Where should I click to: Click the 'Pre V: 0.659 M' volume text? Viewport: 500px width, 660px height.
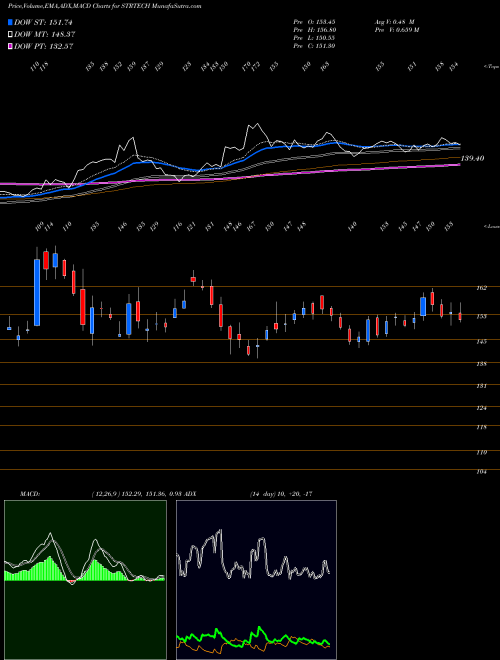click(x=396, y=30)
